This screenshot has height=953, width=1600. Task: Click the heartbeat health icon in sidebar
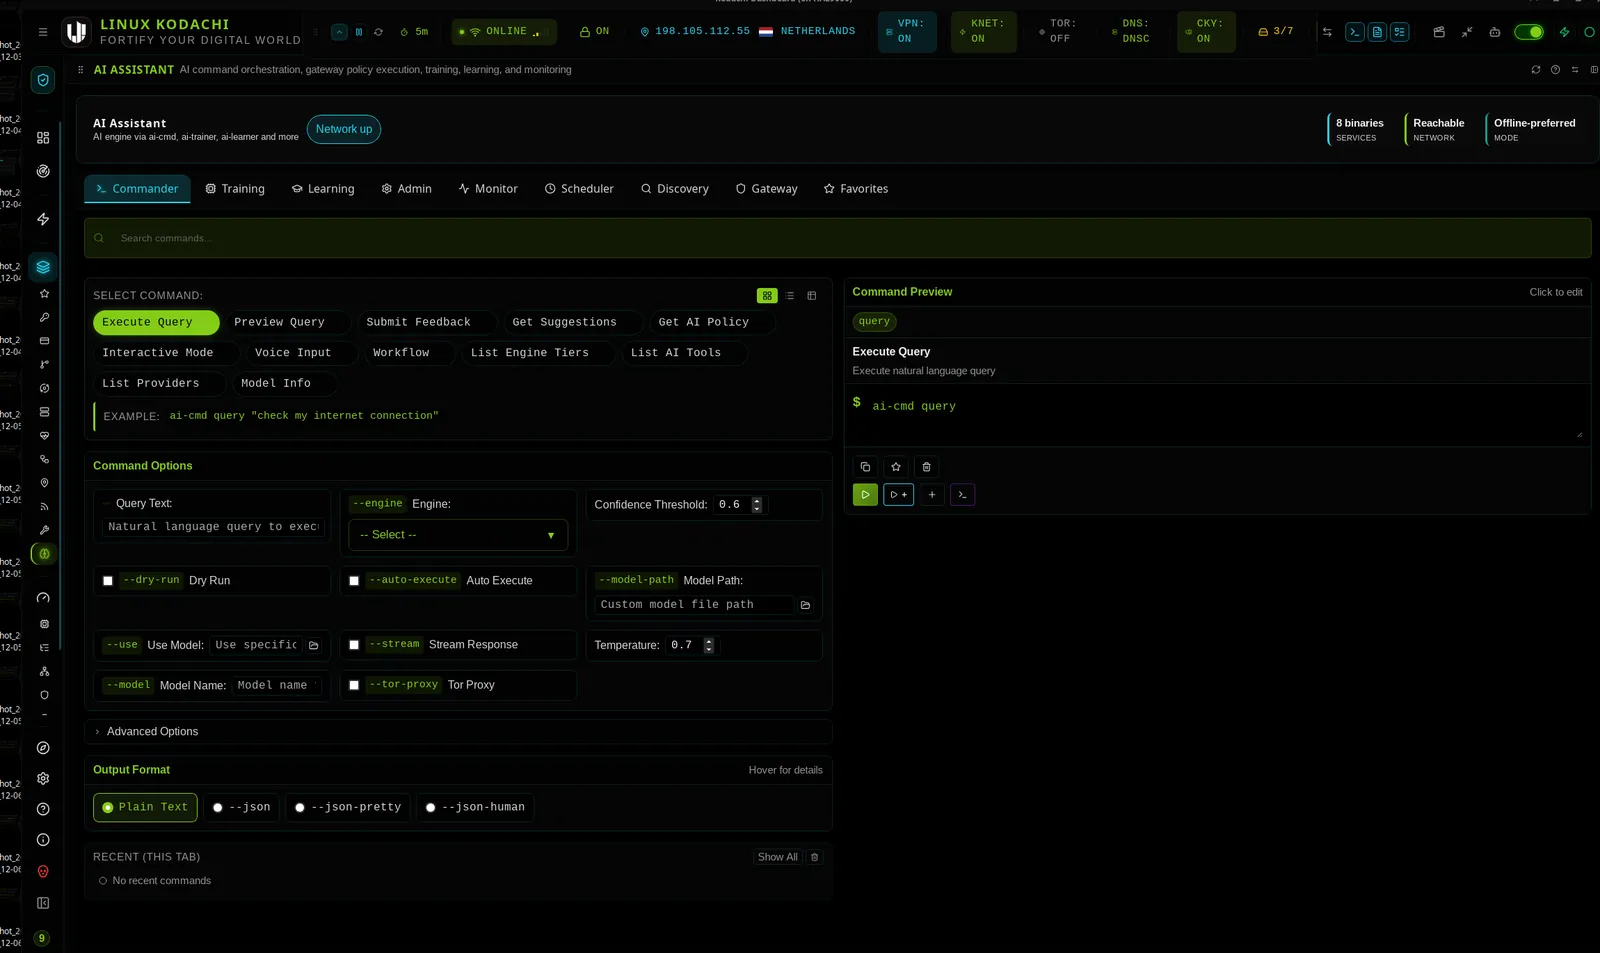(x=44, y=436)
